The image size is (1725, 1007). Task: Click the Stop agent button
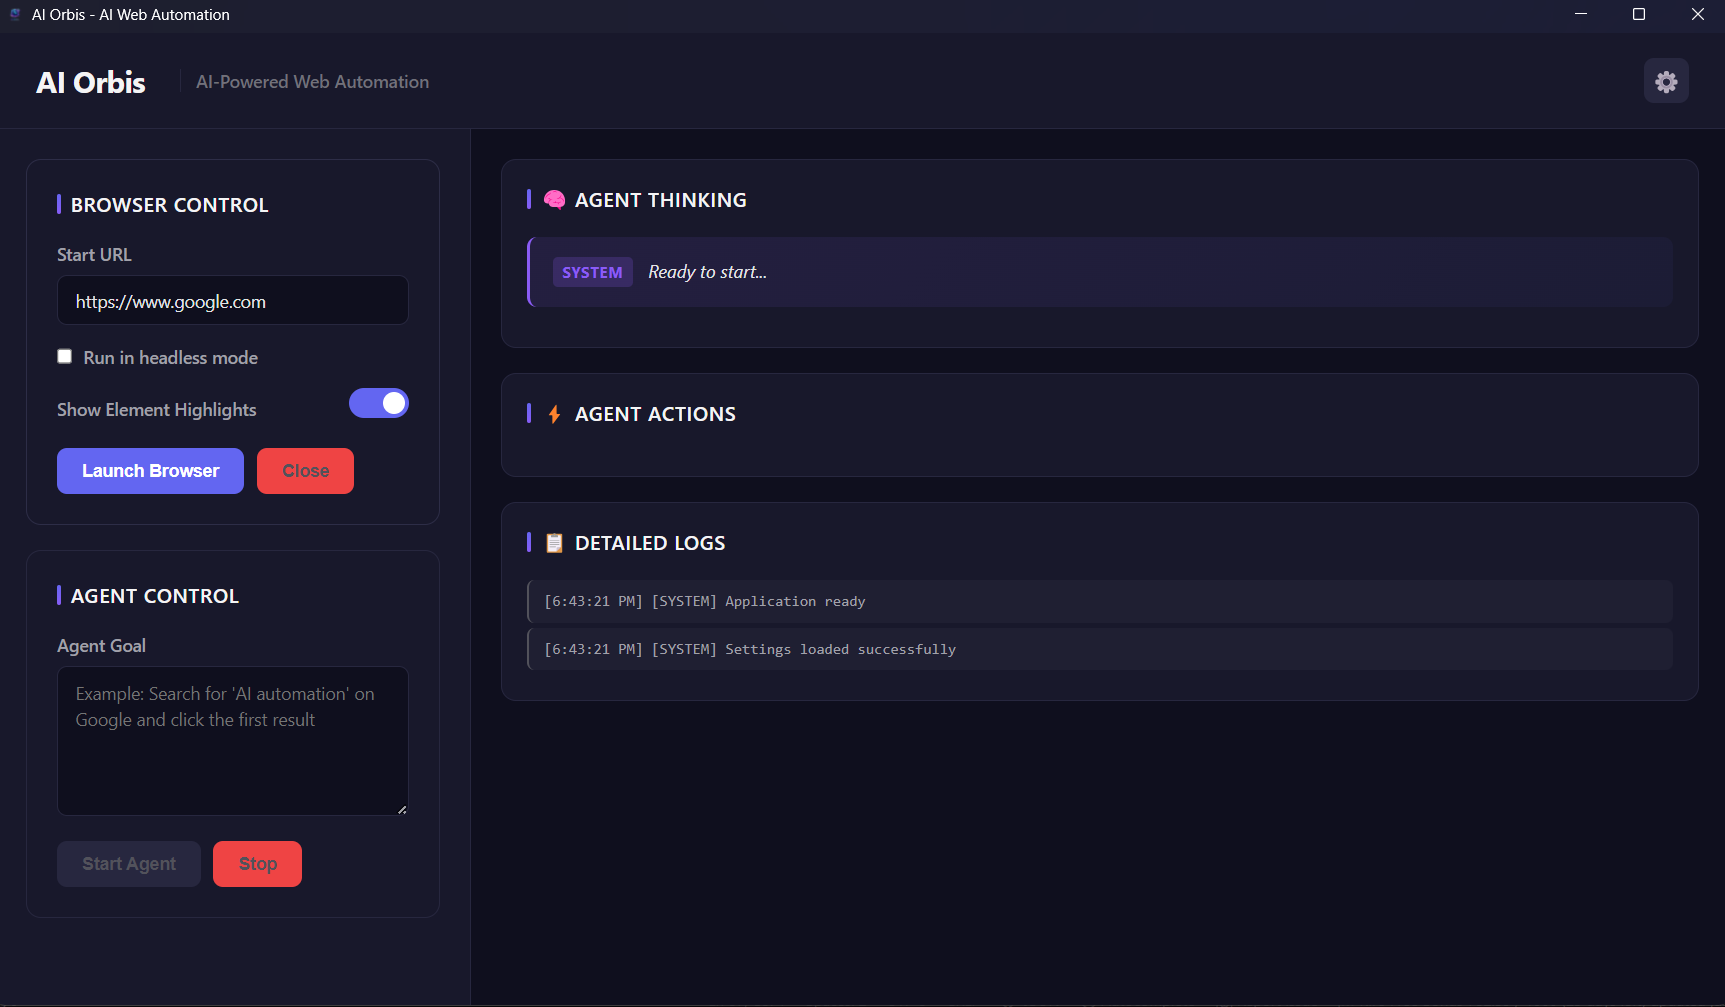click(x=257, y=863)
